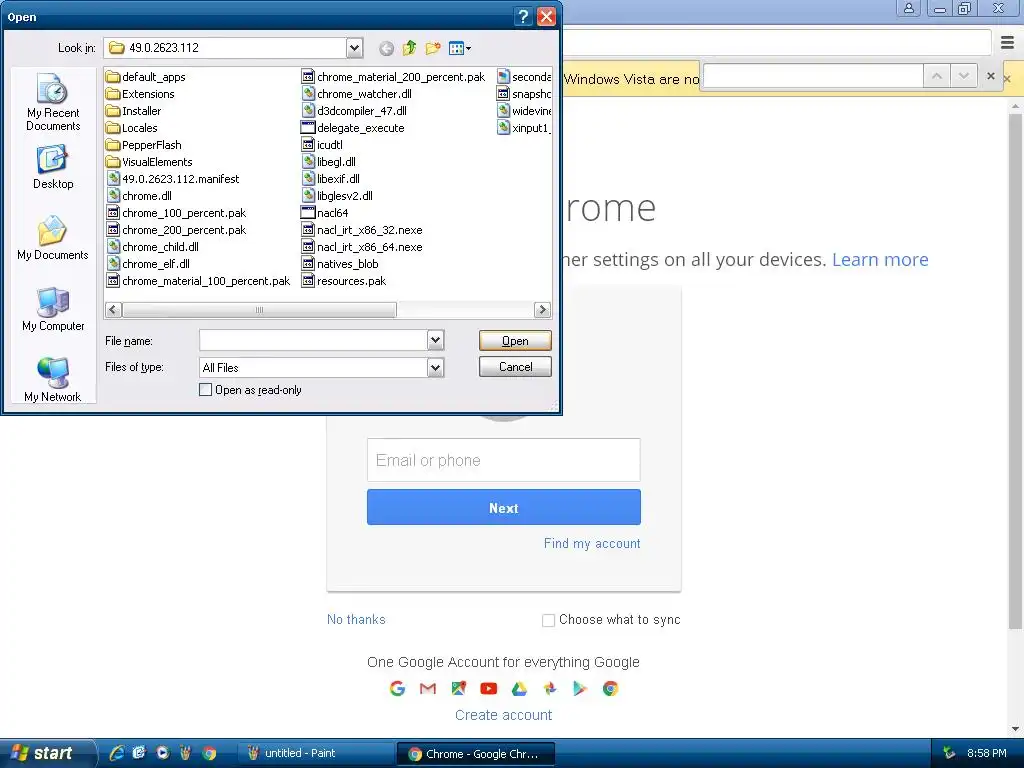The image size is (1024, 768).
Task: Open My Documents shortcut
Action: click(x=53, y=238)
